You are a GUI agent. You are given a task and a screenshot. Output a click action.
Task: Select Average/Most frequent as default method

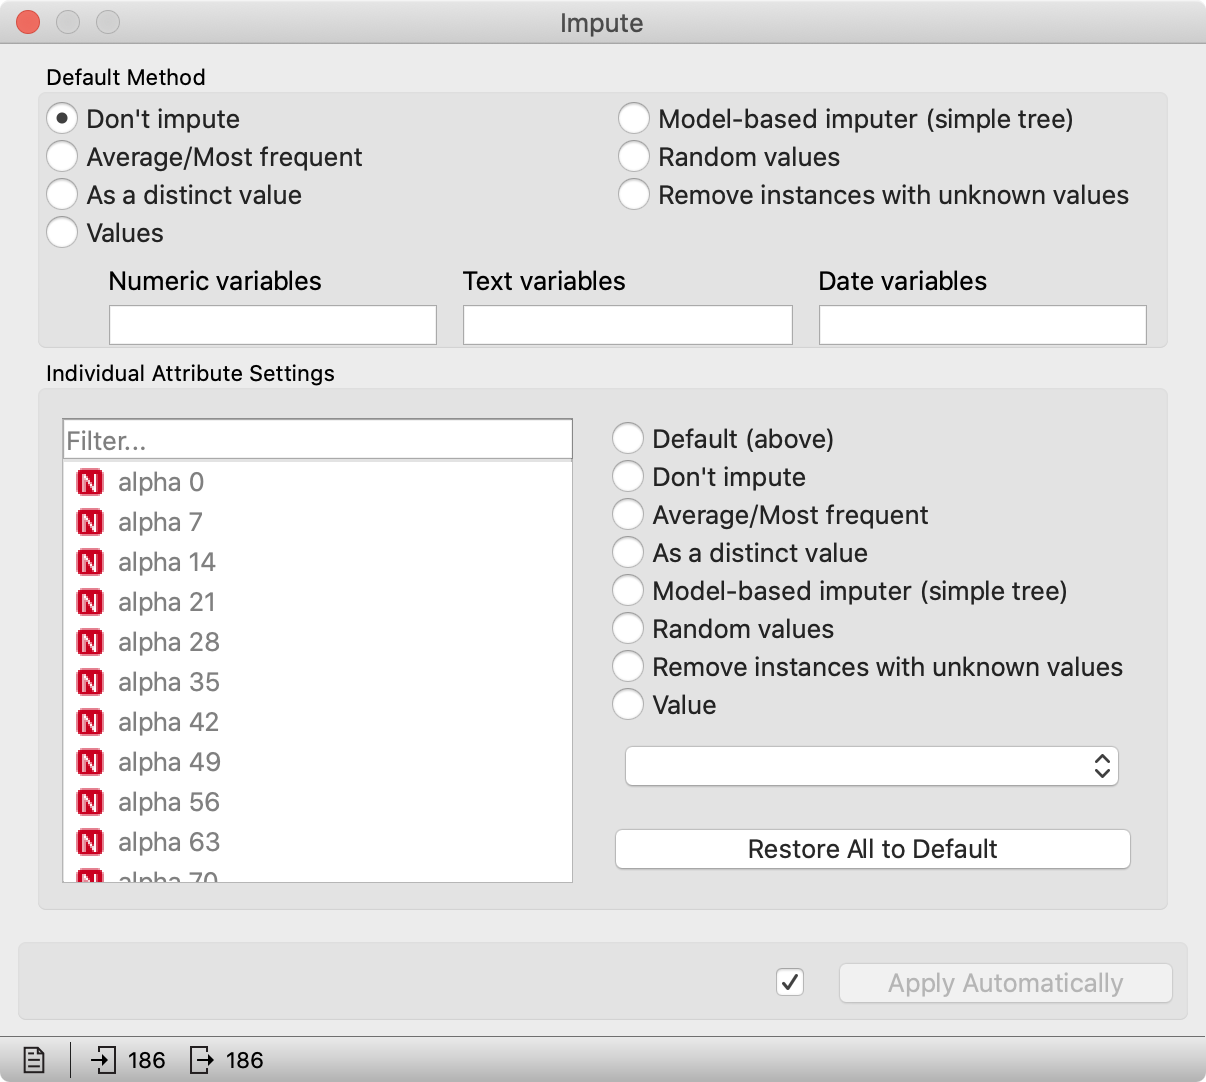point(62,156)
